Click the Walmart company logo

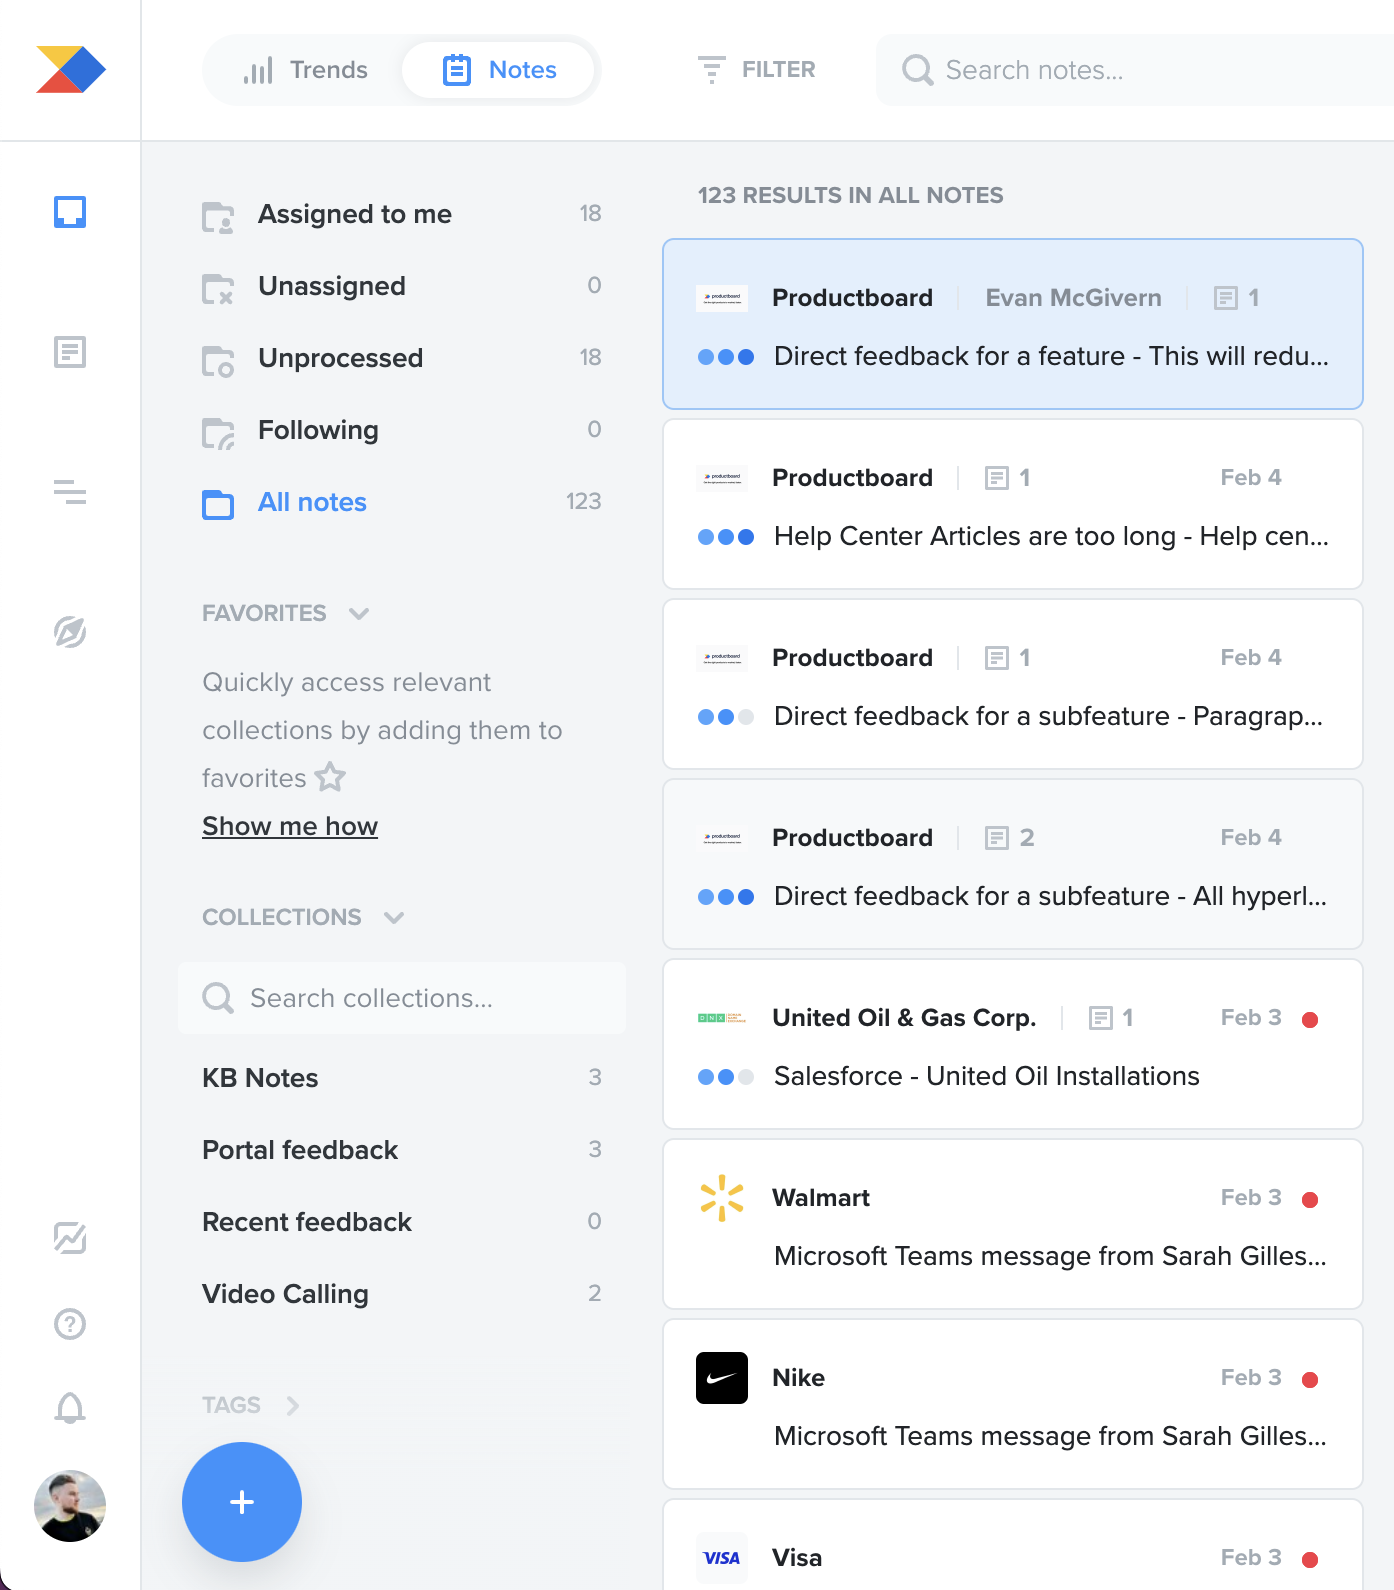pyautogui.click(x=722, y=1198)
